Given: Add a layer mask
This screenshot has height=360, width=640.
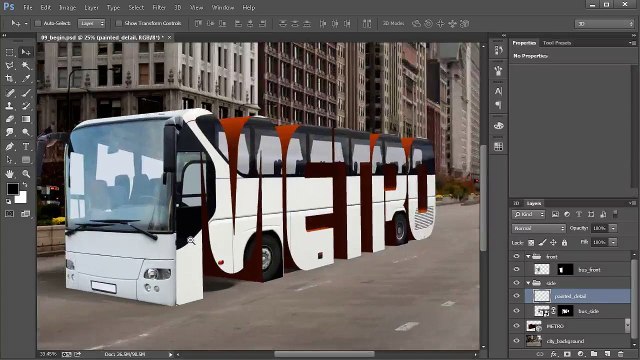Looking at the screenshot, I should coord(567,354).
